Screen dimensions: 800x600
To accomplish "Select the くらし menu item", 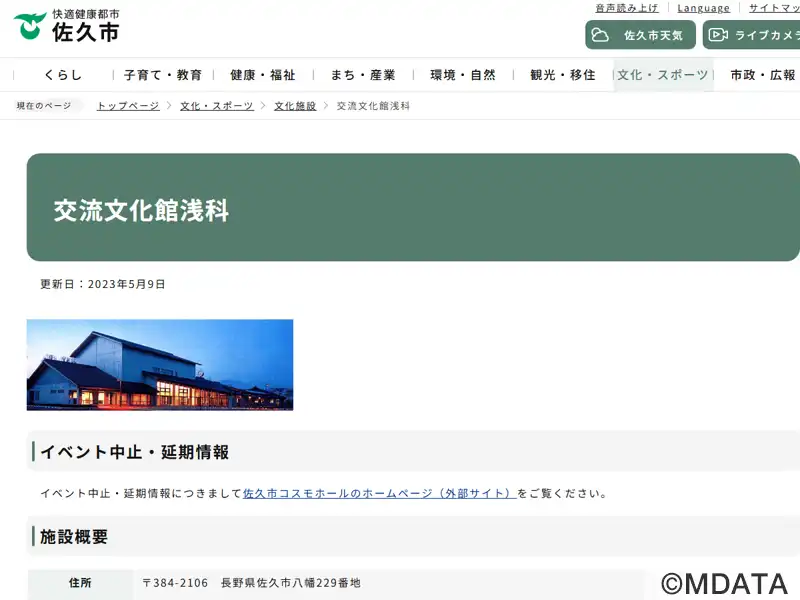I will pos(63,75).
